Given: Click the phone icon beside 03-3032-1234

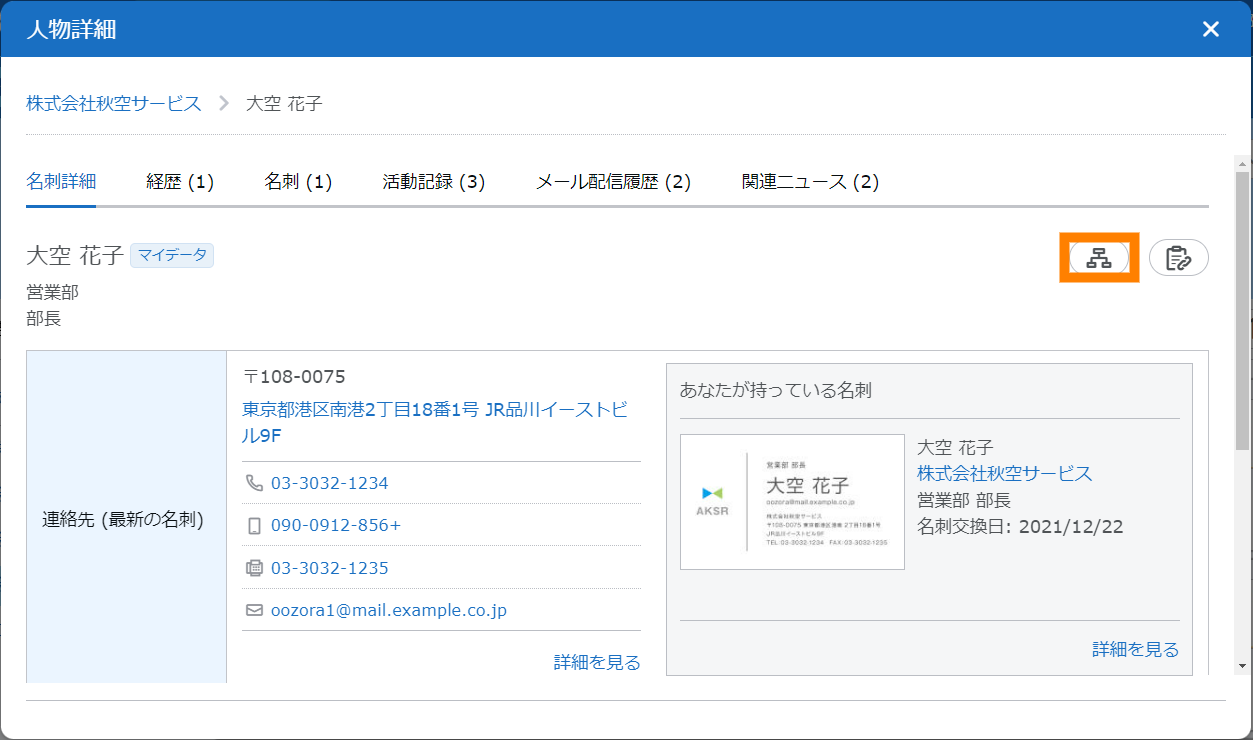Looking at the screenshot, I should pos(254,483).
